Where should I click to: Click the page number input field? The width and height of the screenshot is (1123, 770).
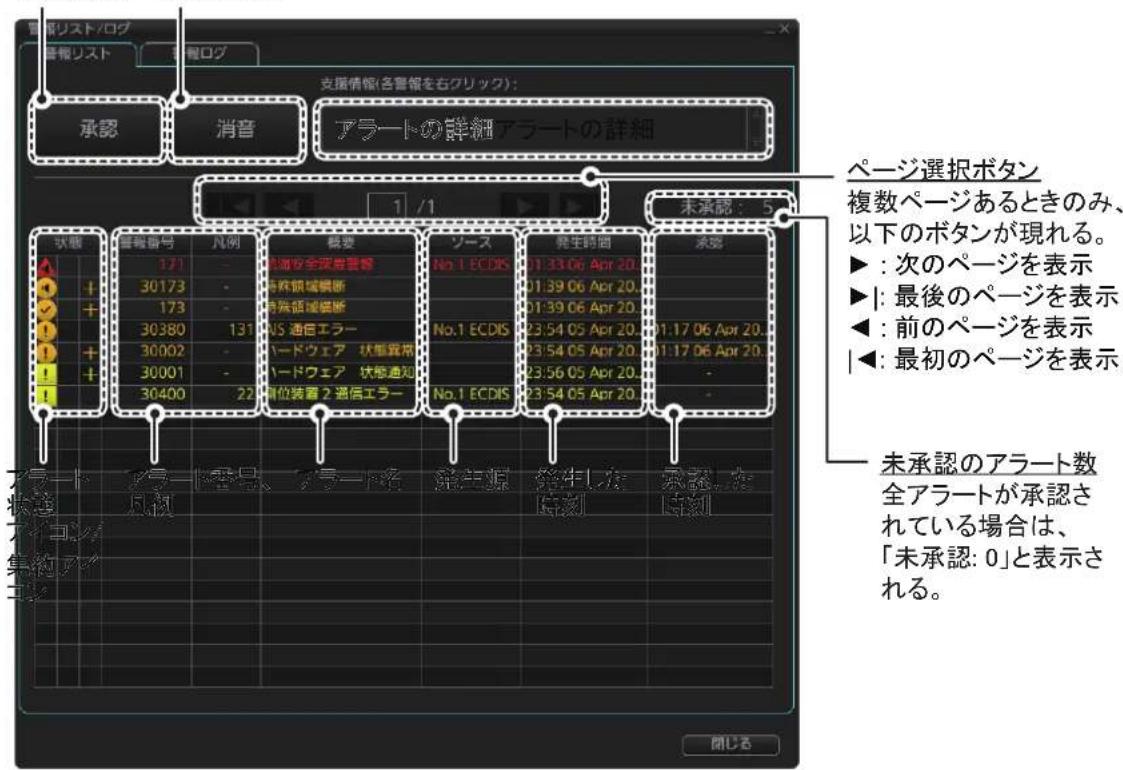pos(387,207)
